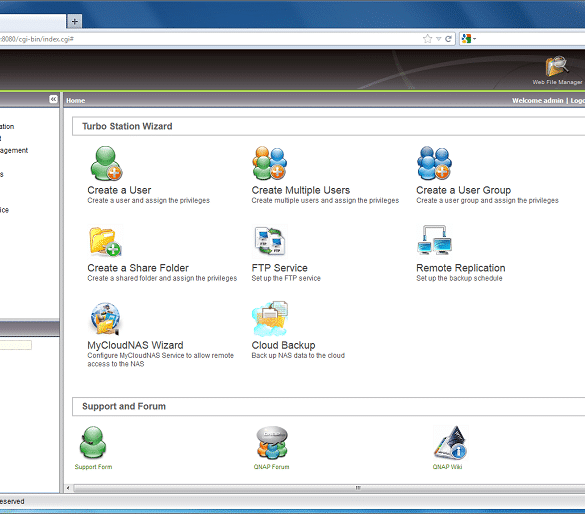Click the QNAP Forum label

[272, 467]
